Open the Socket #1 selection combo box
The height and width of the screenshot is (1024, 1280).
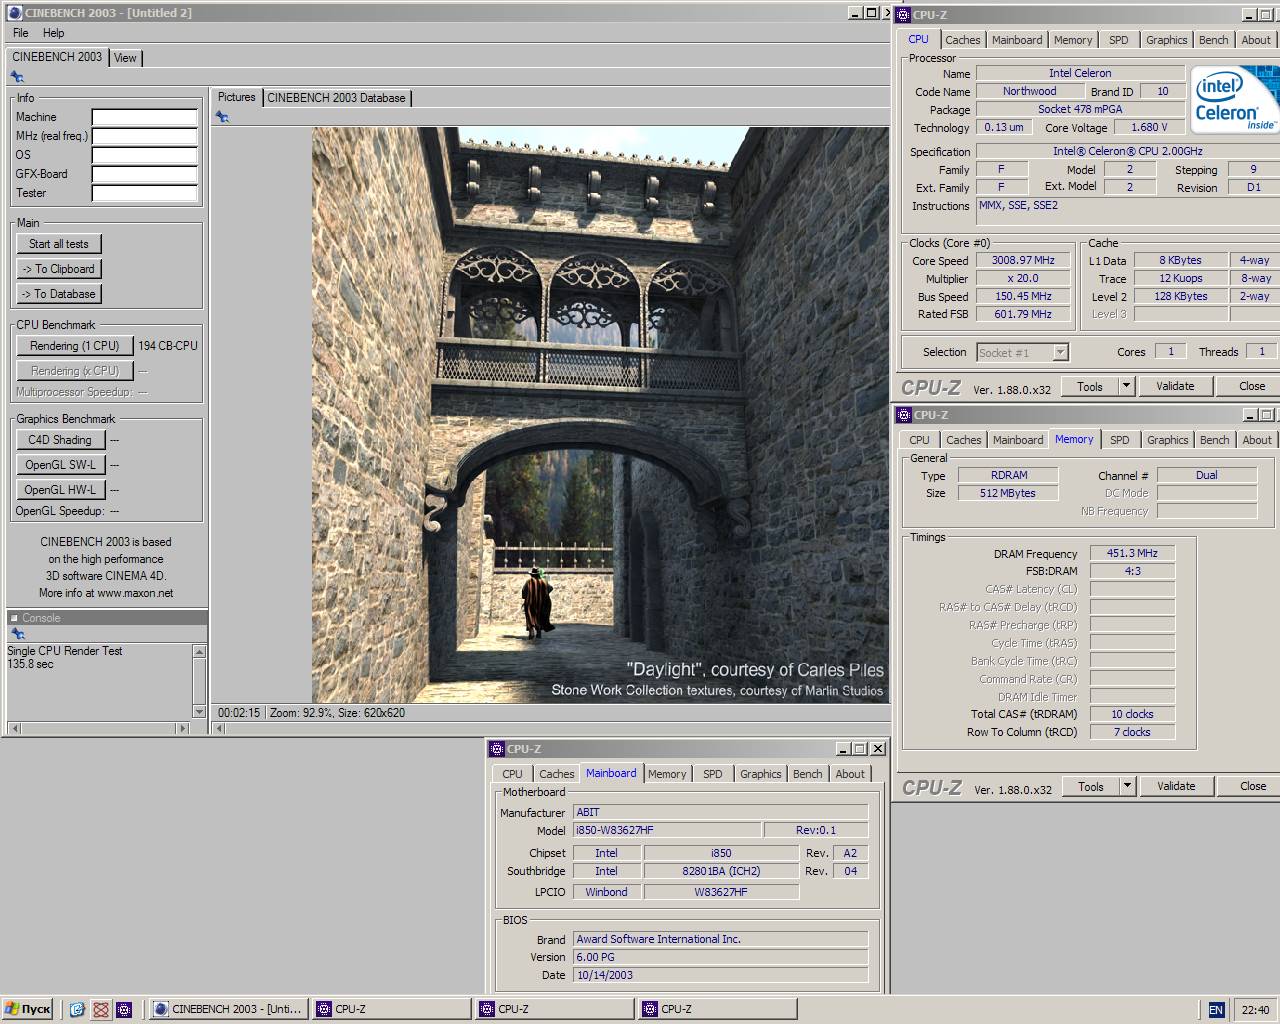pos(1022,352)
